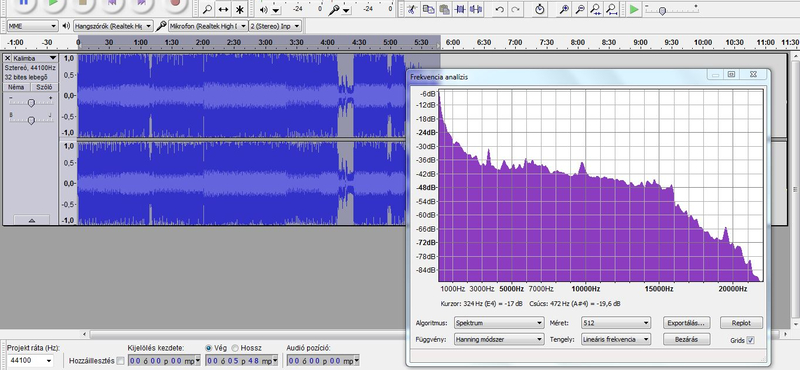
Task: Select the Hossz radio button
Action: tap(235, 348)
